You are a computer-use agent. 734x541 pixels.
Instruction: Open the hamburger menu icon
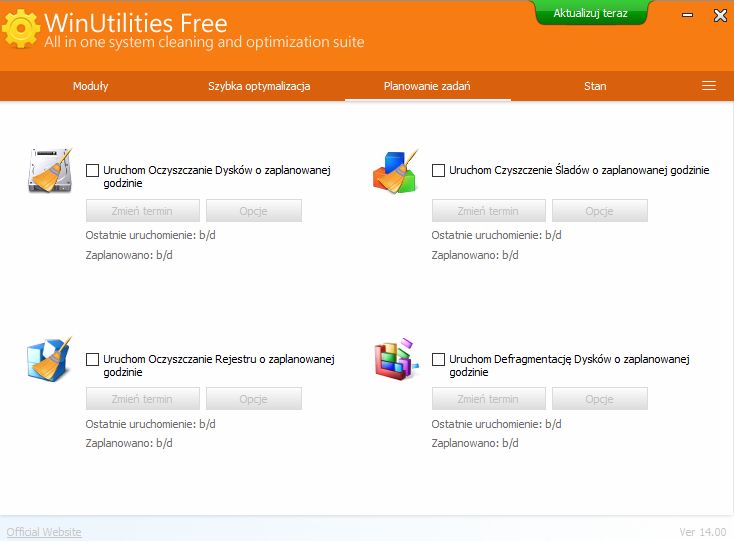coord(709,86)
